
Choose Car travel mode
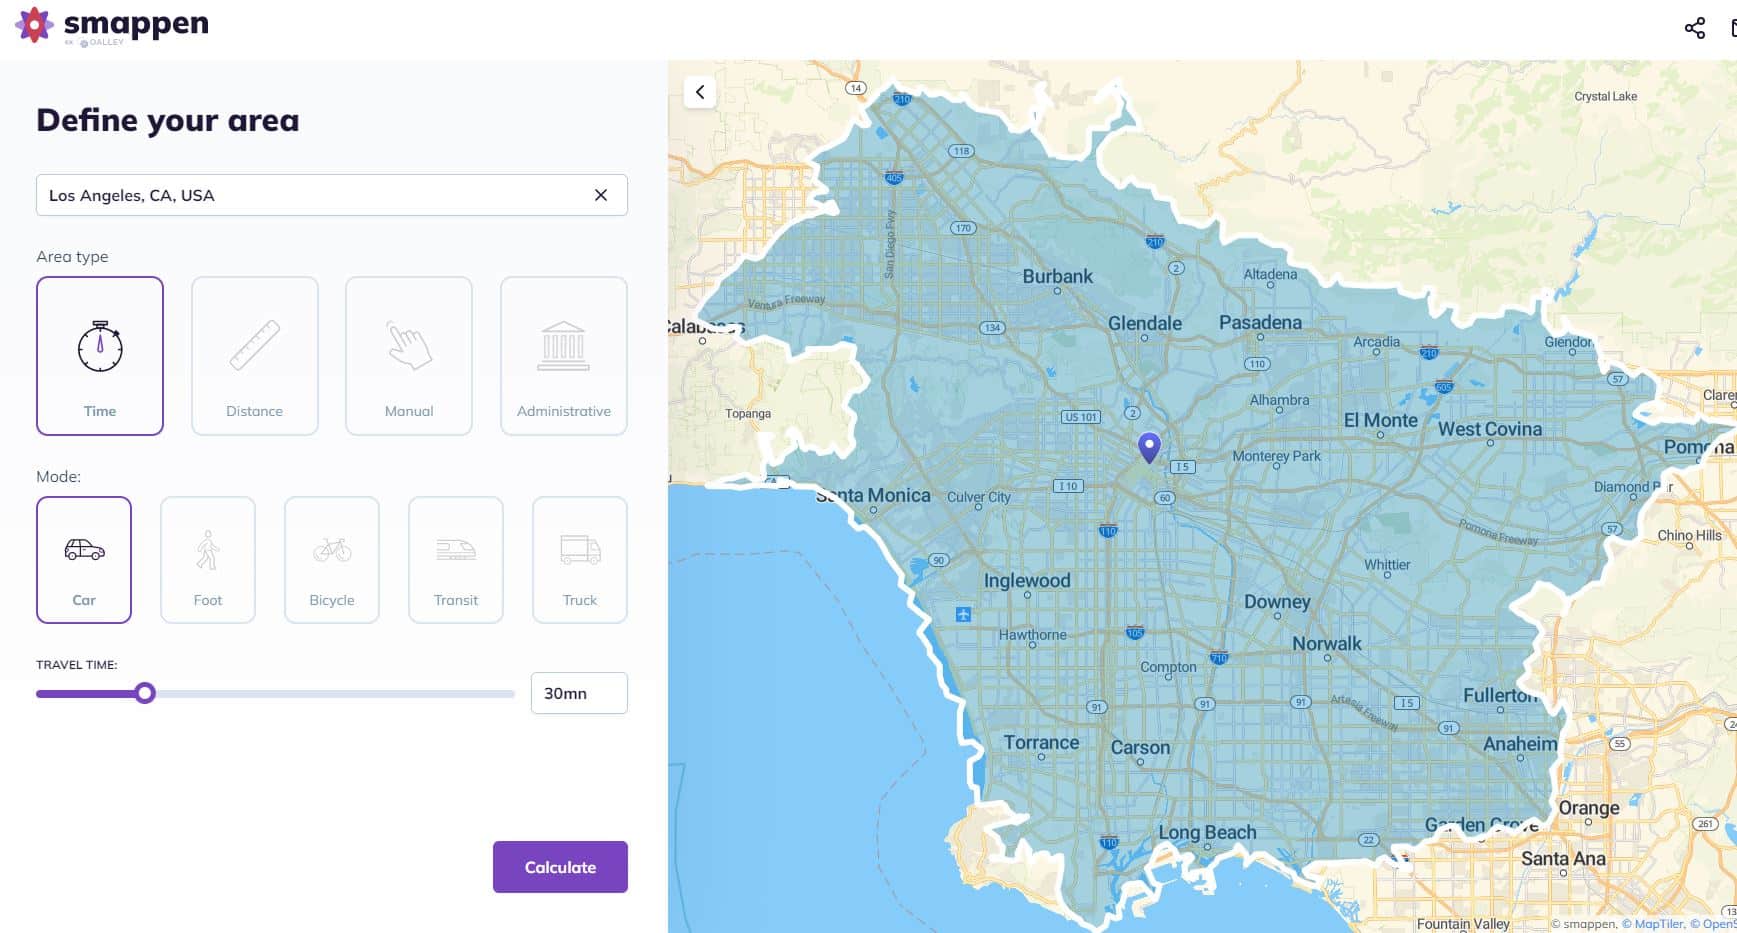click(x=84, y=560)
